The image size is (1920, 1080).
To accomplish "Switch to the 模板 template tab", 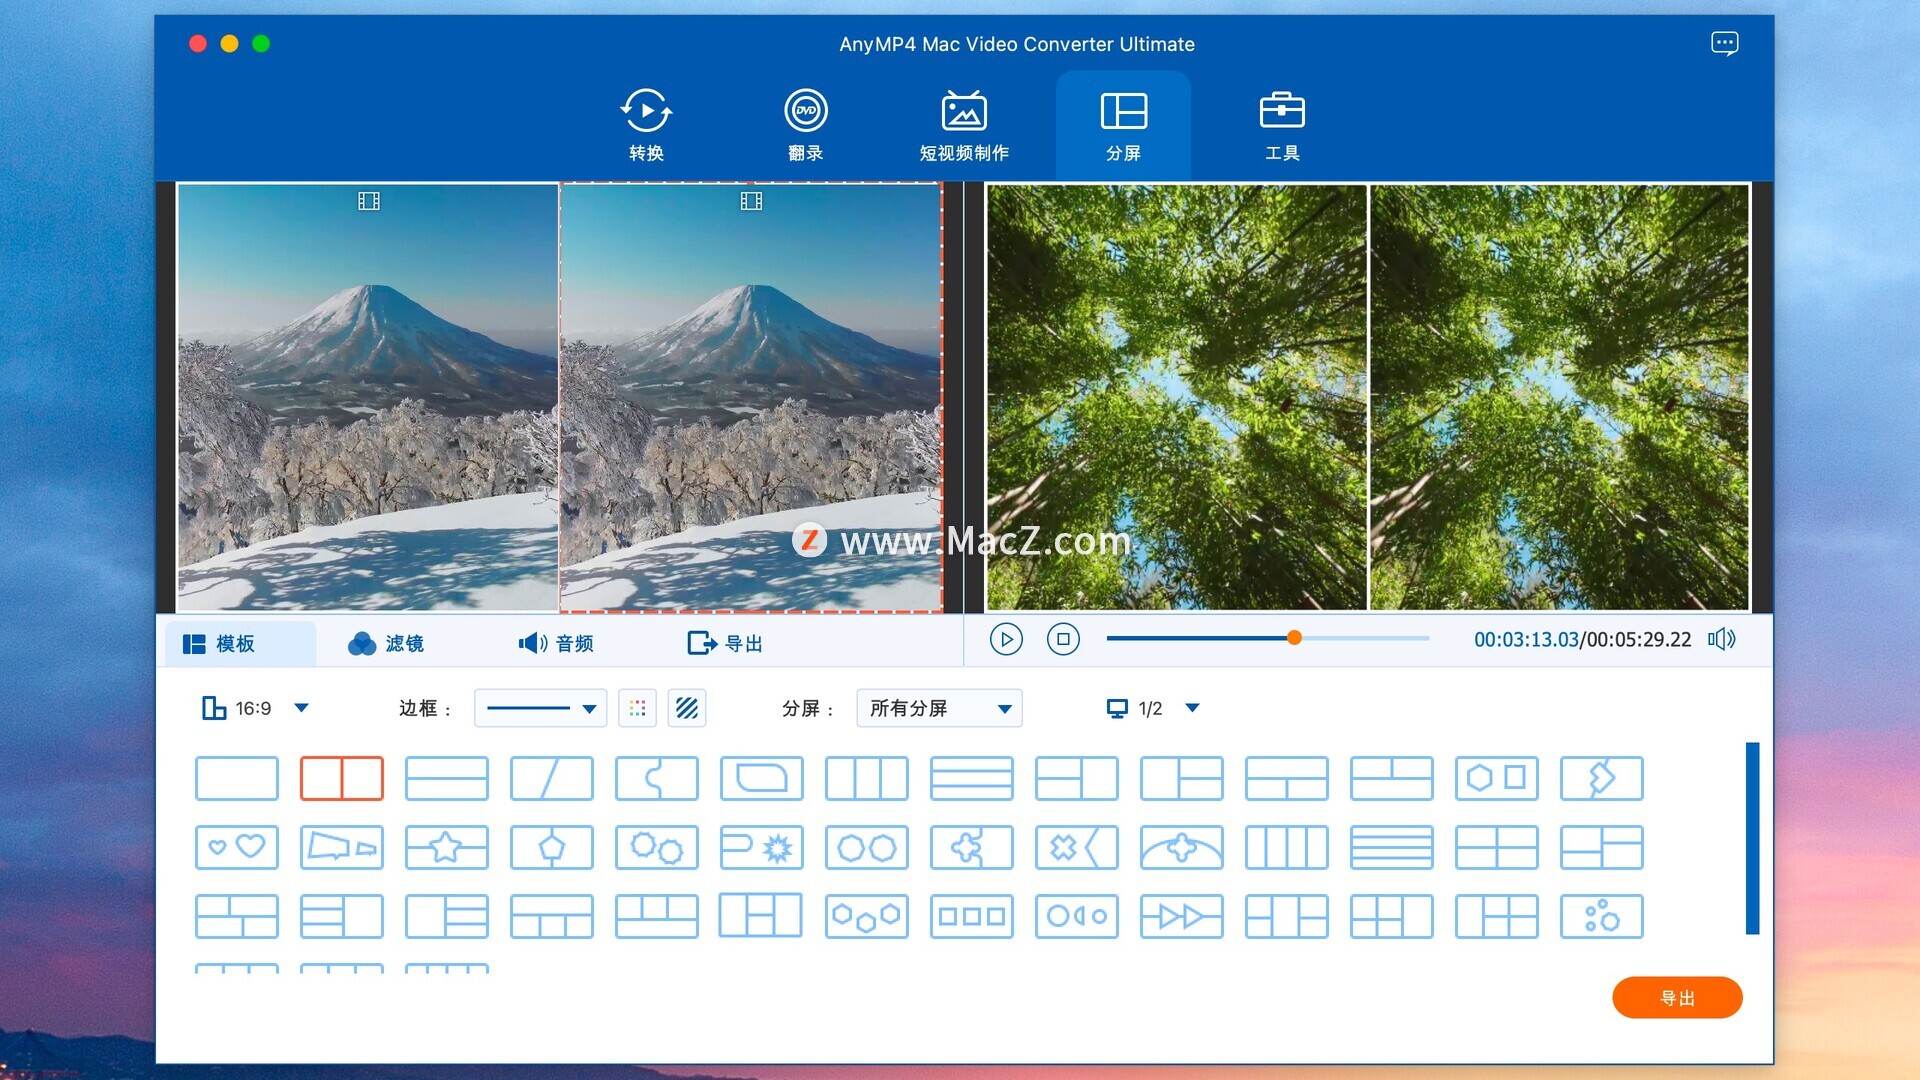I will (240, 643).
